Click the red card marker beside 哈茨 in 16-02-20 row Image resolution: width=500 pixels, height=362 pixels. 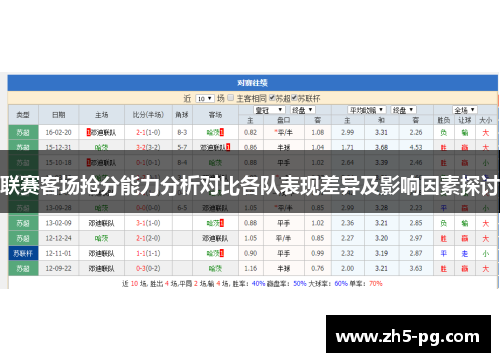222,132
